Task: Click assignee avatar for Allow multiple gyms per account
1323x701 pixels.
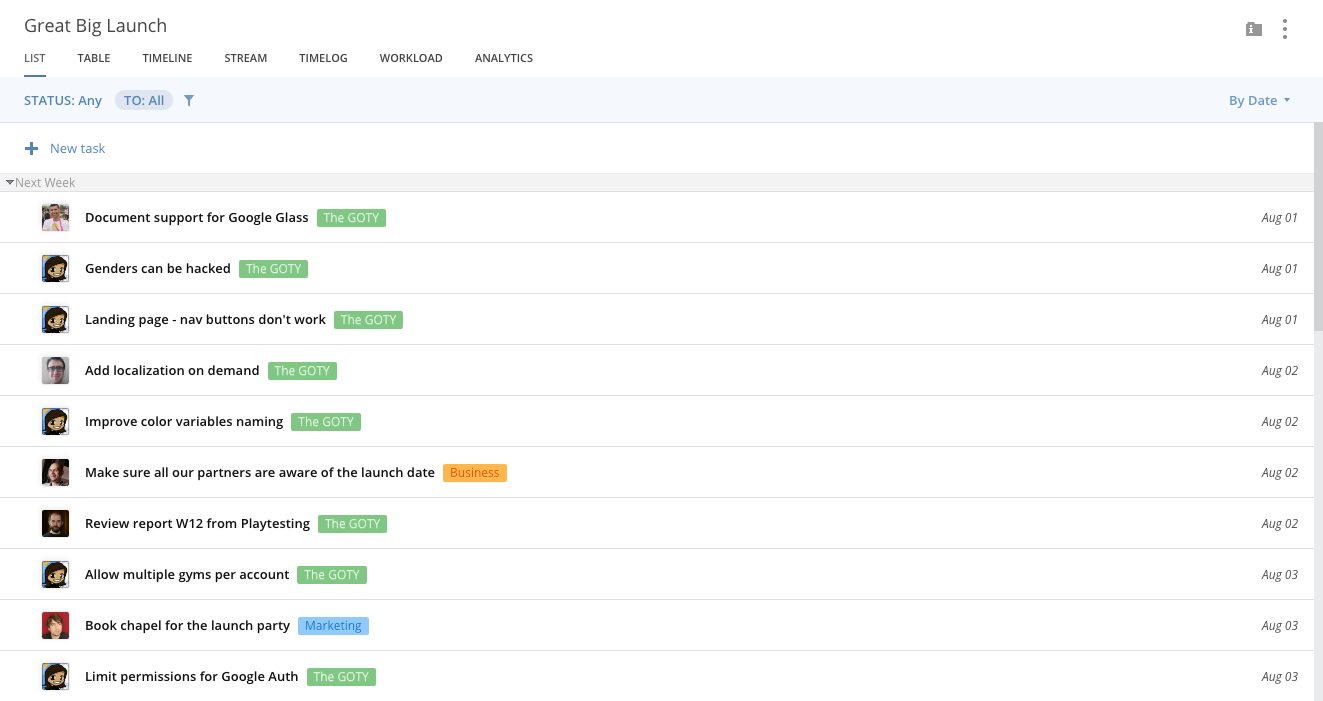Action: (55, 574)
